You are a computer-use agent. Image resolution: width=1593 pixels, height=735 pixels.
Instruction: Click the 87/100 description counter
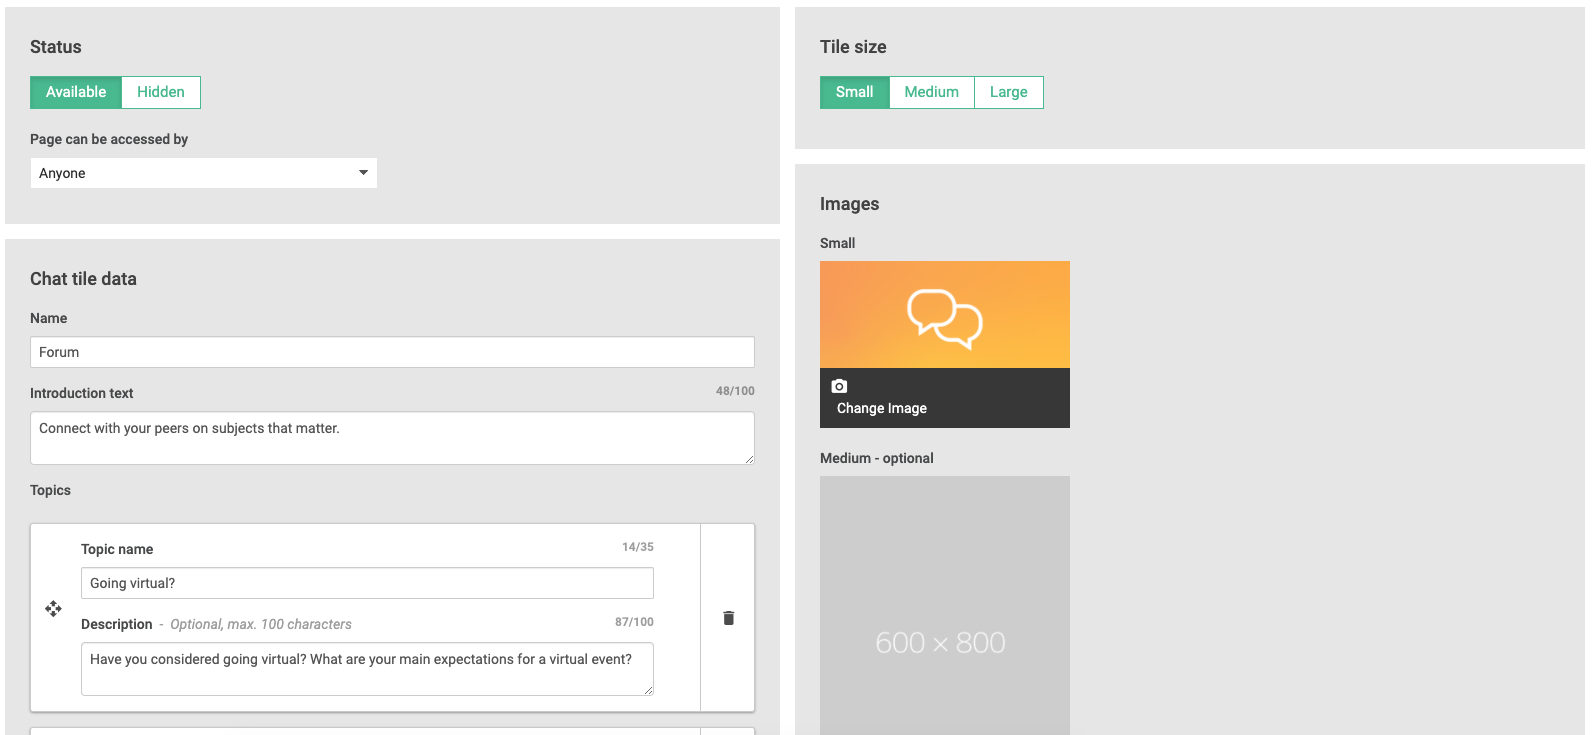[x=634, y=622]
